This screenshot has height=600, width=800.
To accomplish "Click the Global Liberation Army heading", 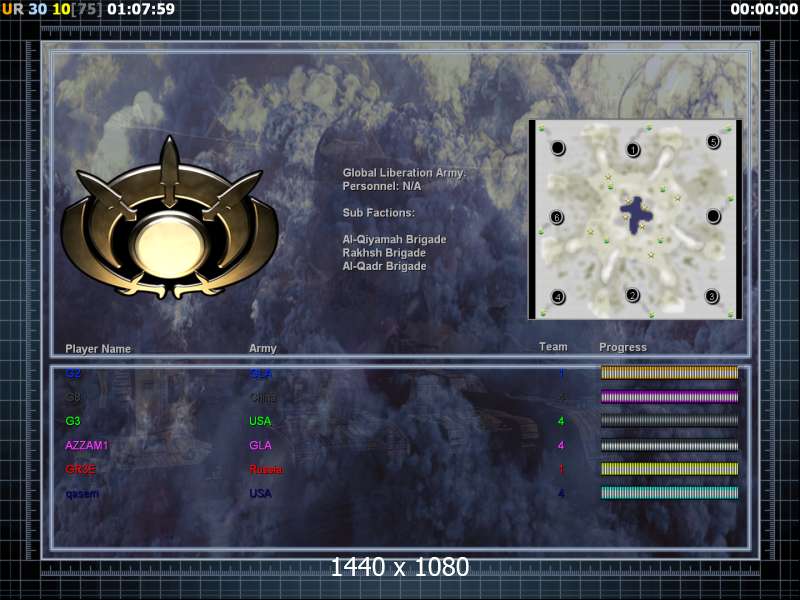I will [x=404, y=173].
